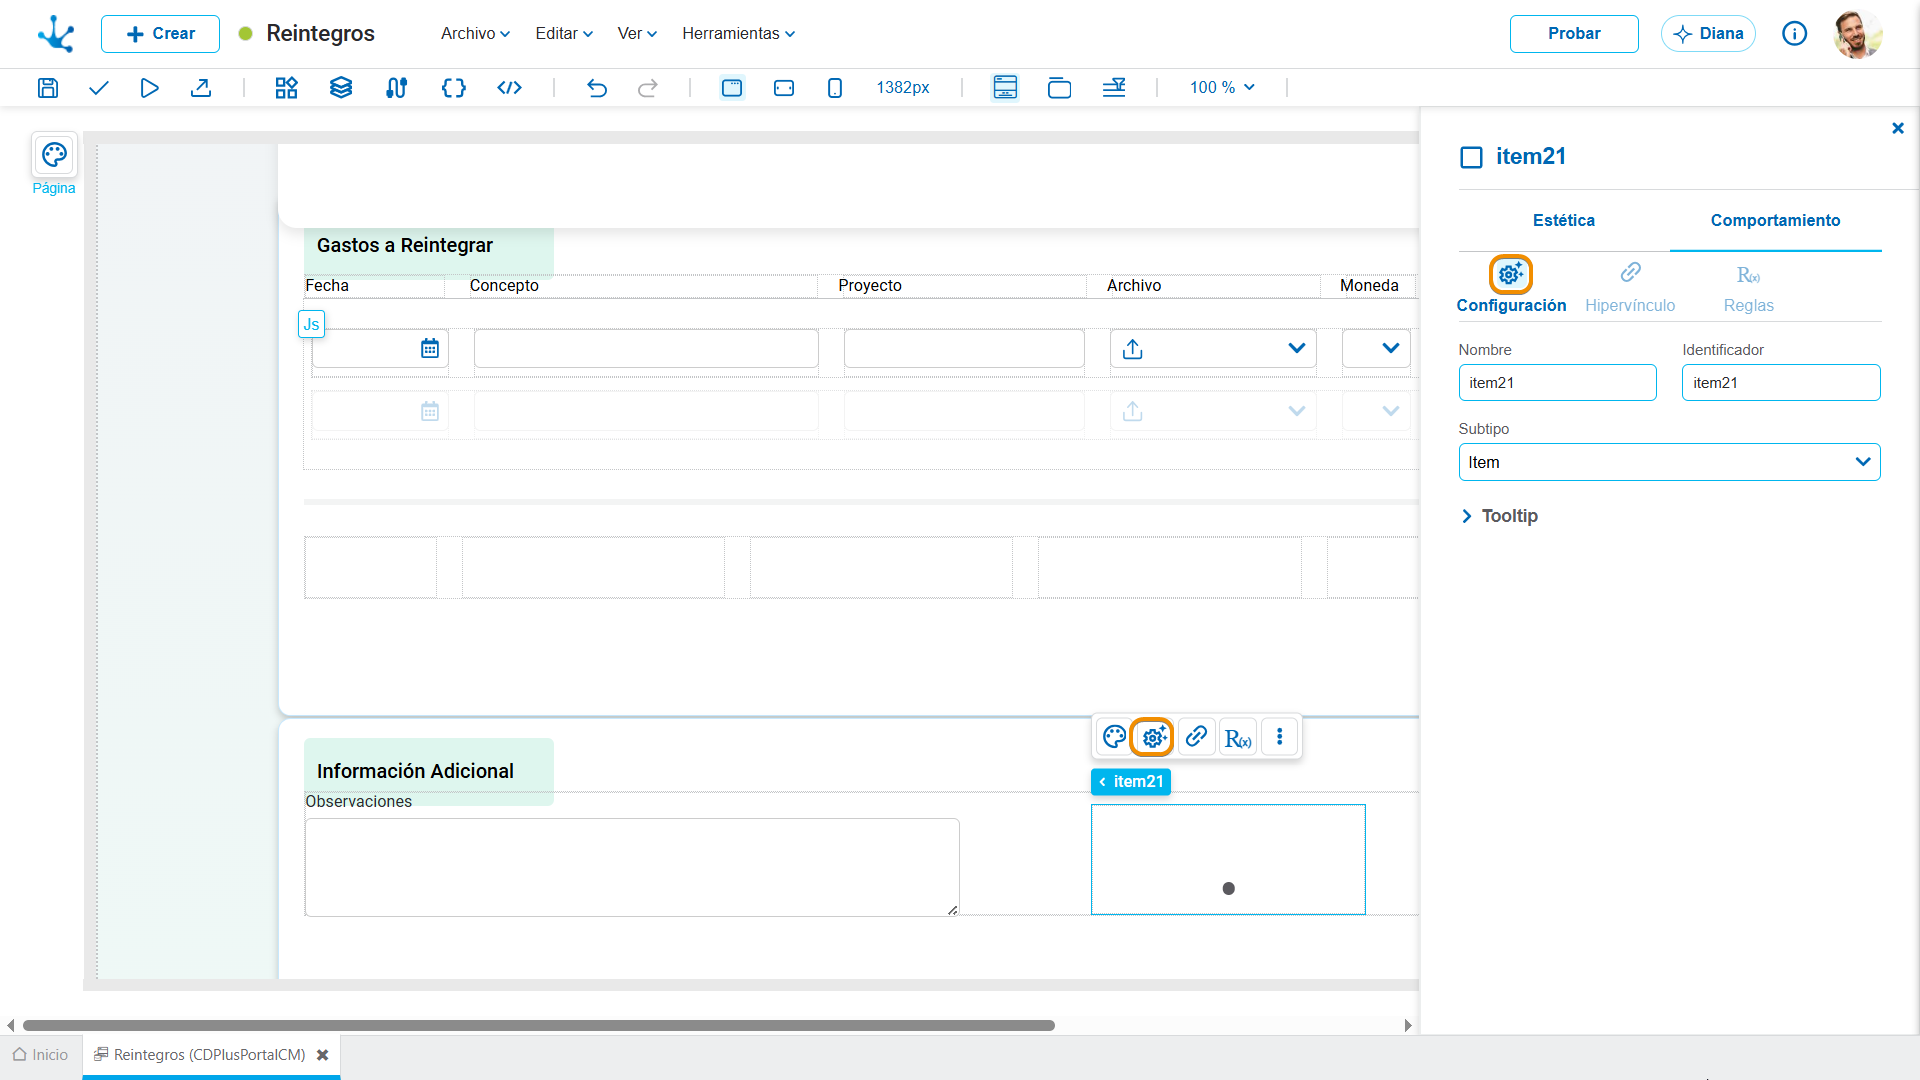1920x1080 pixels.
Task: Click the Preview play icon
Action: (x=149, y=88)
